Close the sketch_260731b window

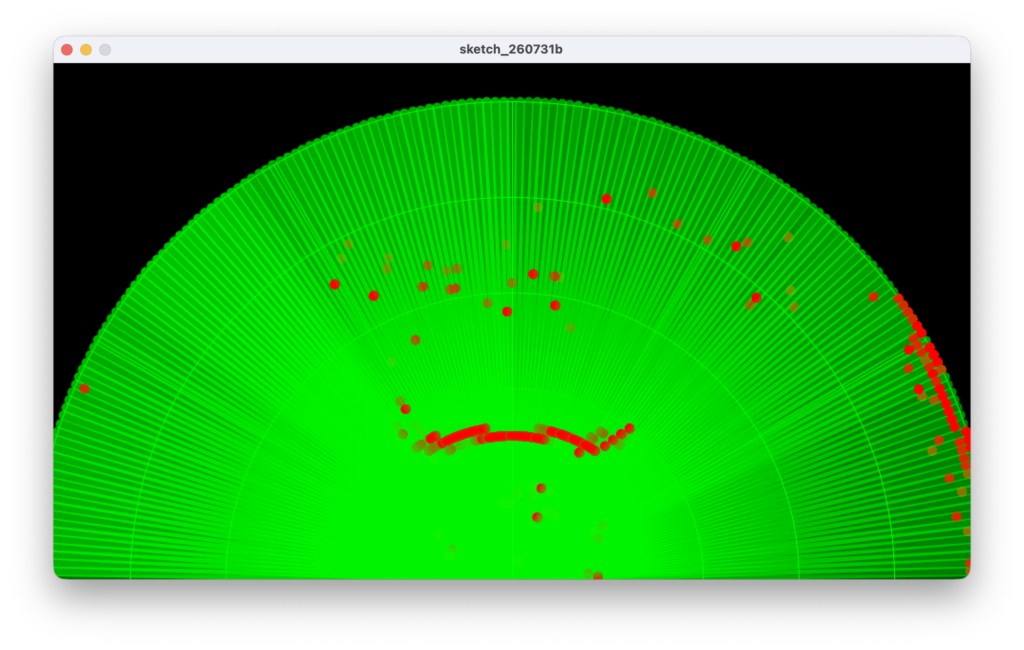[x=67, y=50]
